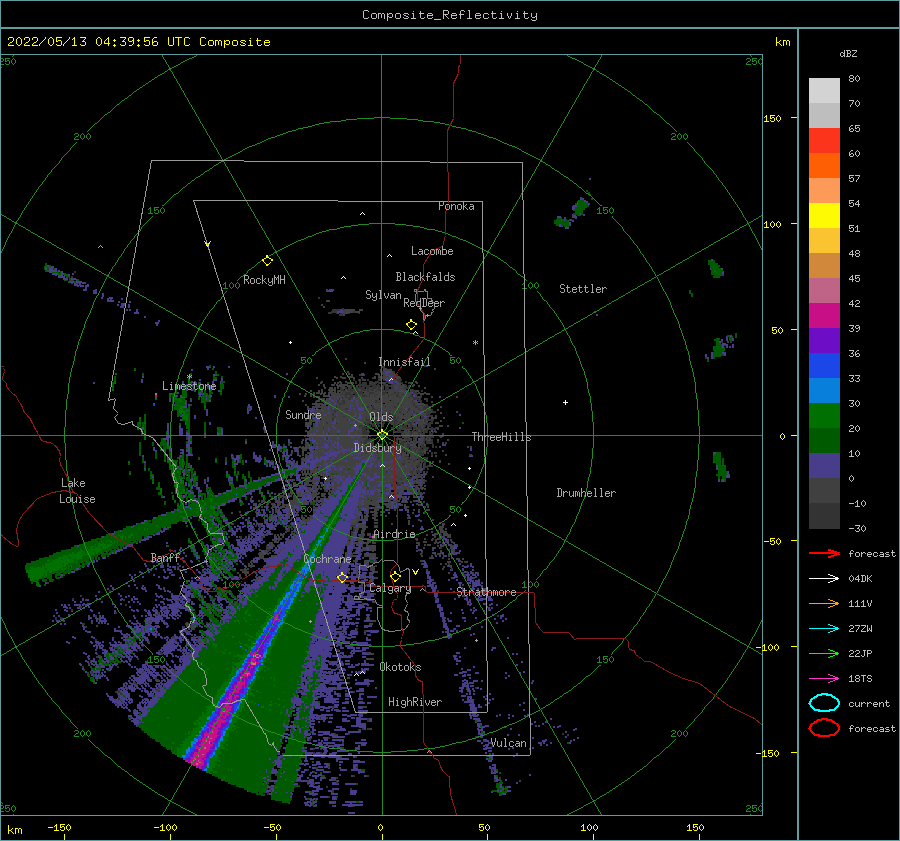Viewport: 900px width, 841px height.
Task: Select the ThreeHills label
Action: (x=501, y=437)
